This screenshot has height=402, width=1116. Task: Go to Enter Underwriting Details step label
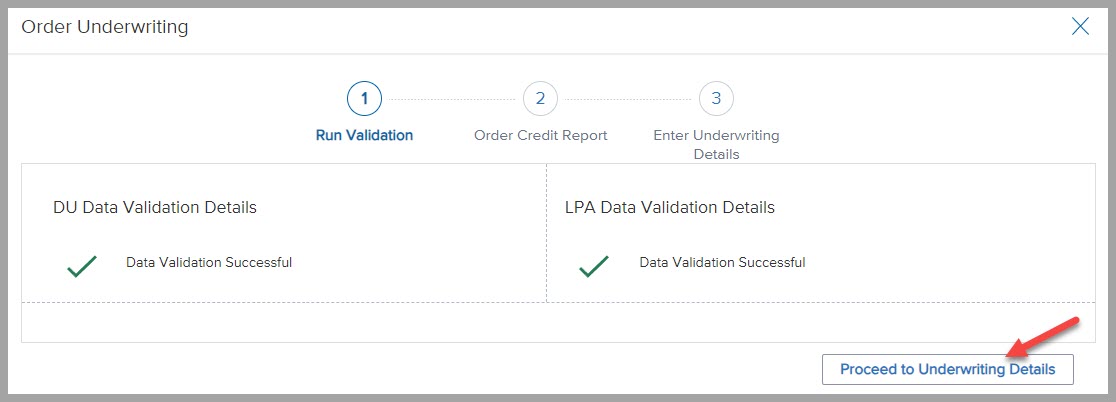[716, 144]
